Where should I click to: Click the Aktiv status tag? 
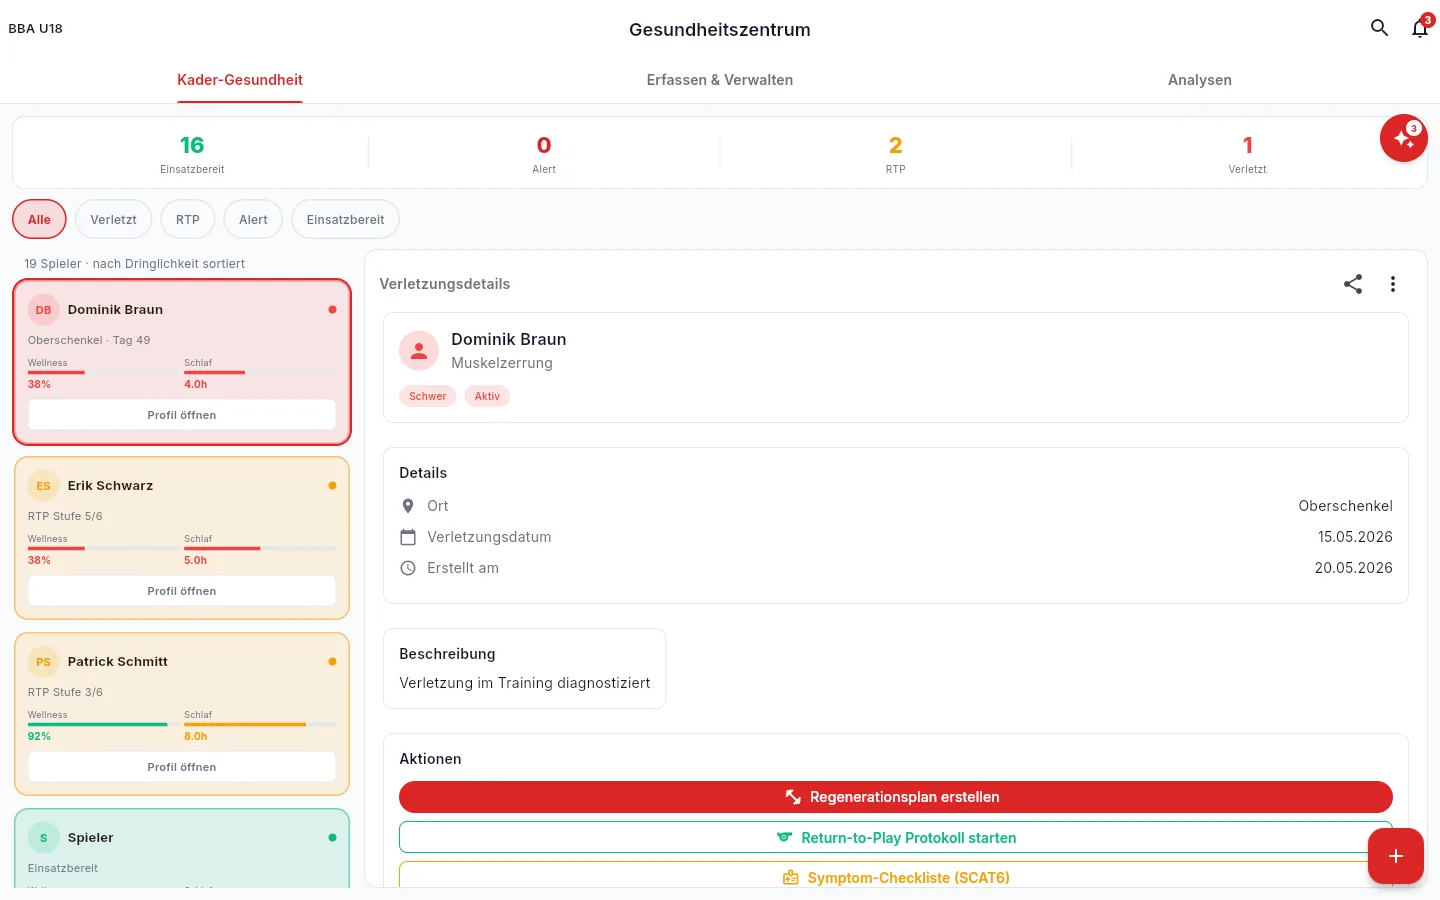coord(487,396)
